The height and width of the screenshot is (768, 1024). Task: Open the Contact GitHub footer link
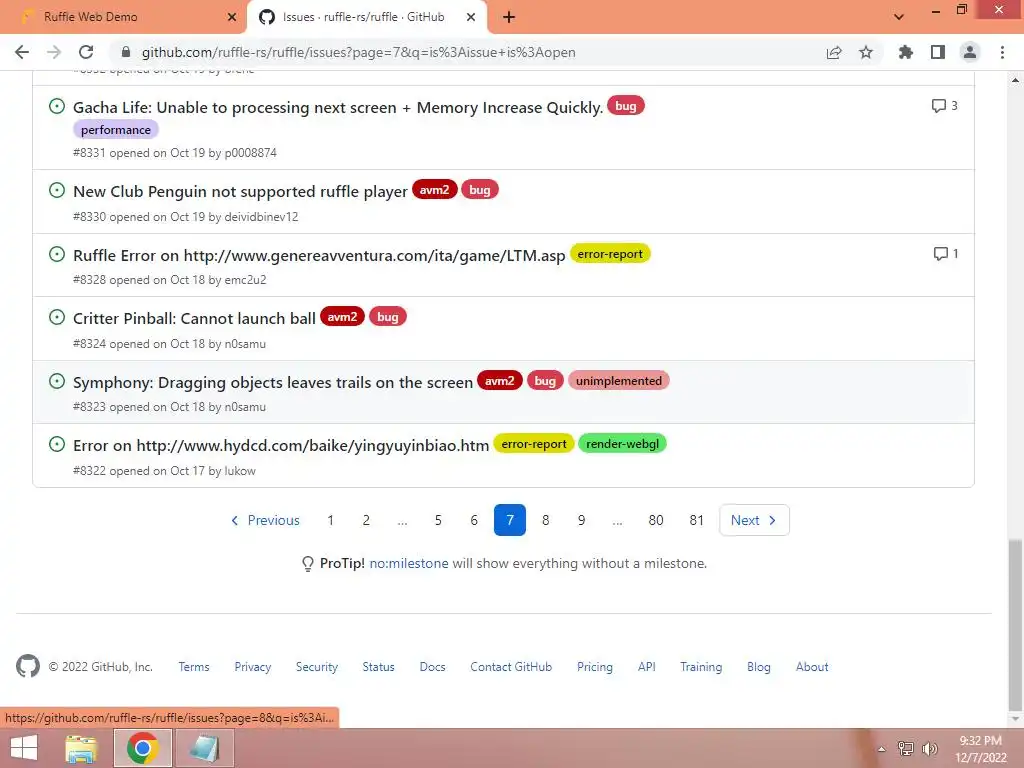[511, 667]
